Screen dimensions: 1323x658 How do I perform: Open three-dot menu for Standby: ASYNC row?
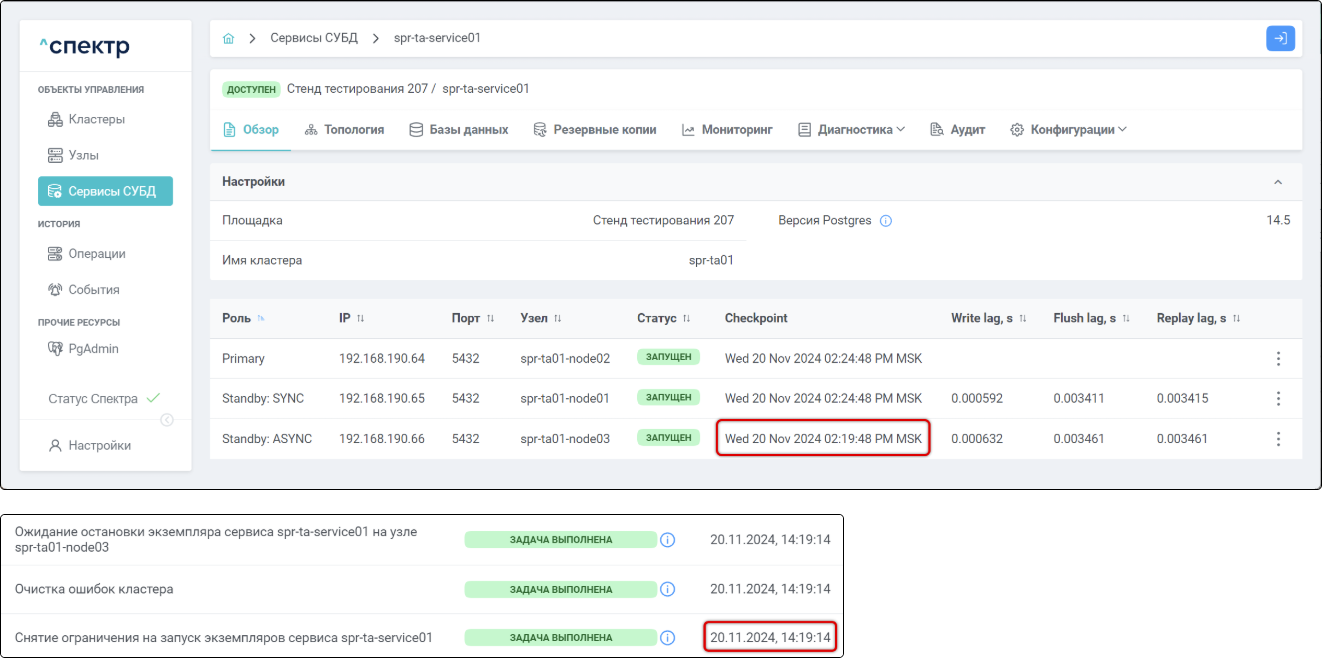pyautogui.click(x=1278, y=438)
